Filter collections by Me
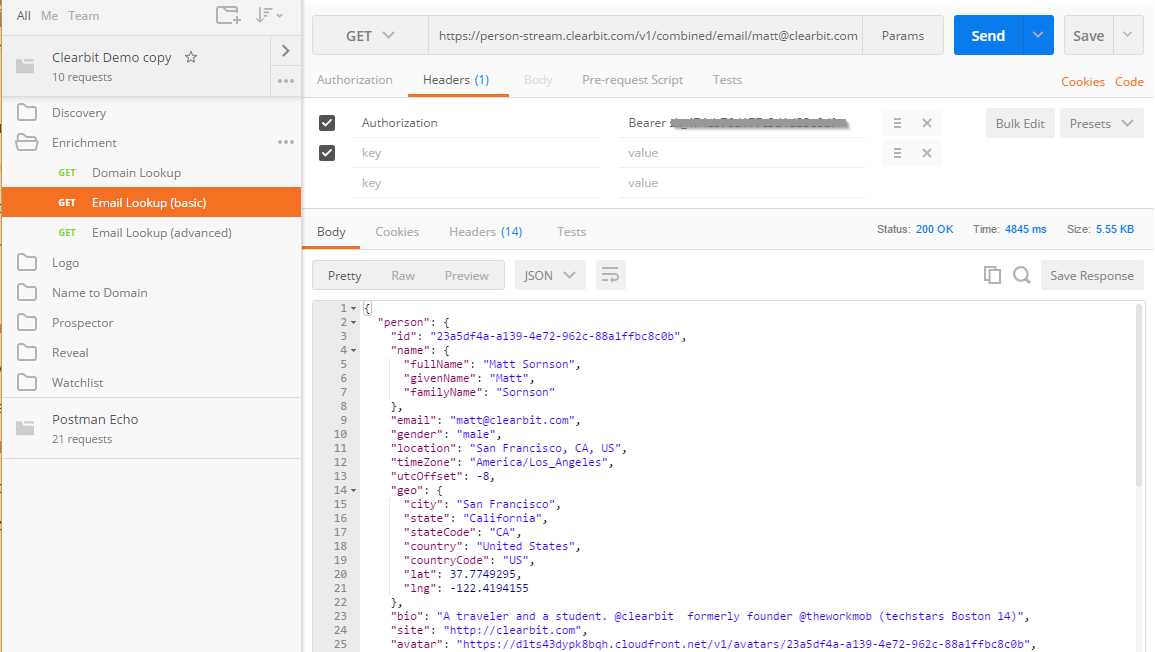Image resolution: width=1155 pixels, height=652 pixels. (49, 15)
